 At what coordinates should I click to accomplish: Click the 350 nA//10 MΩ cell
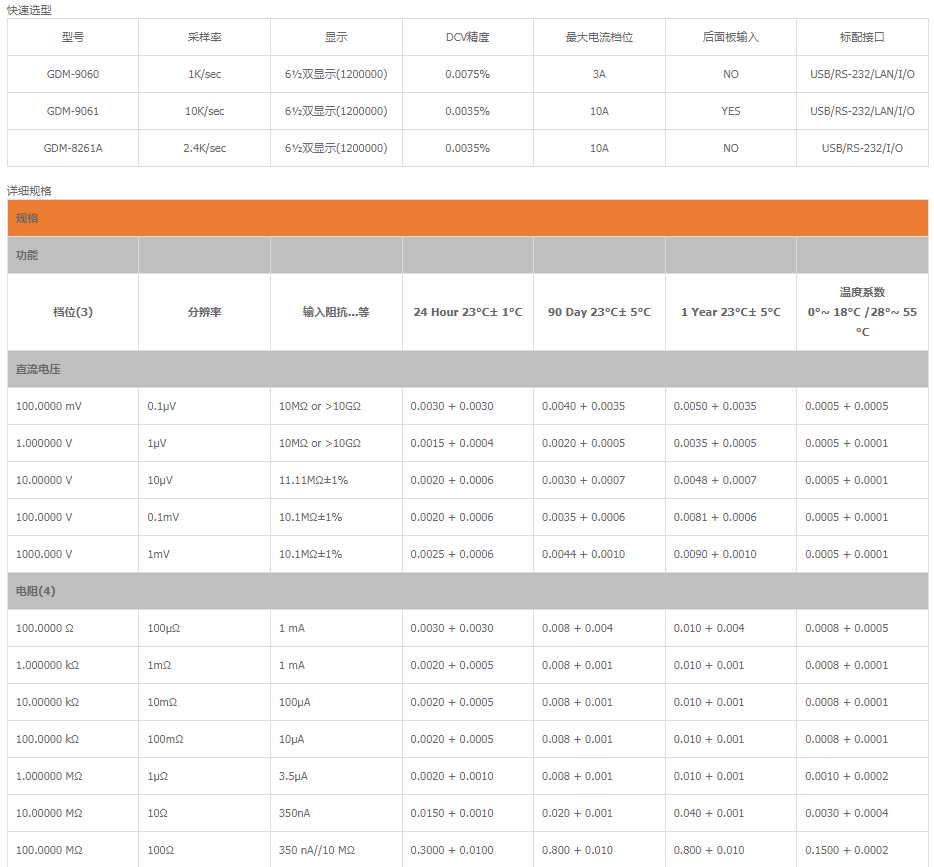tap(336, 850)
